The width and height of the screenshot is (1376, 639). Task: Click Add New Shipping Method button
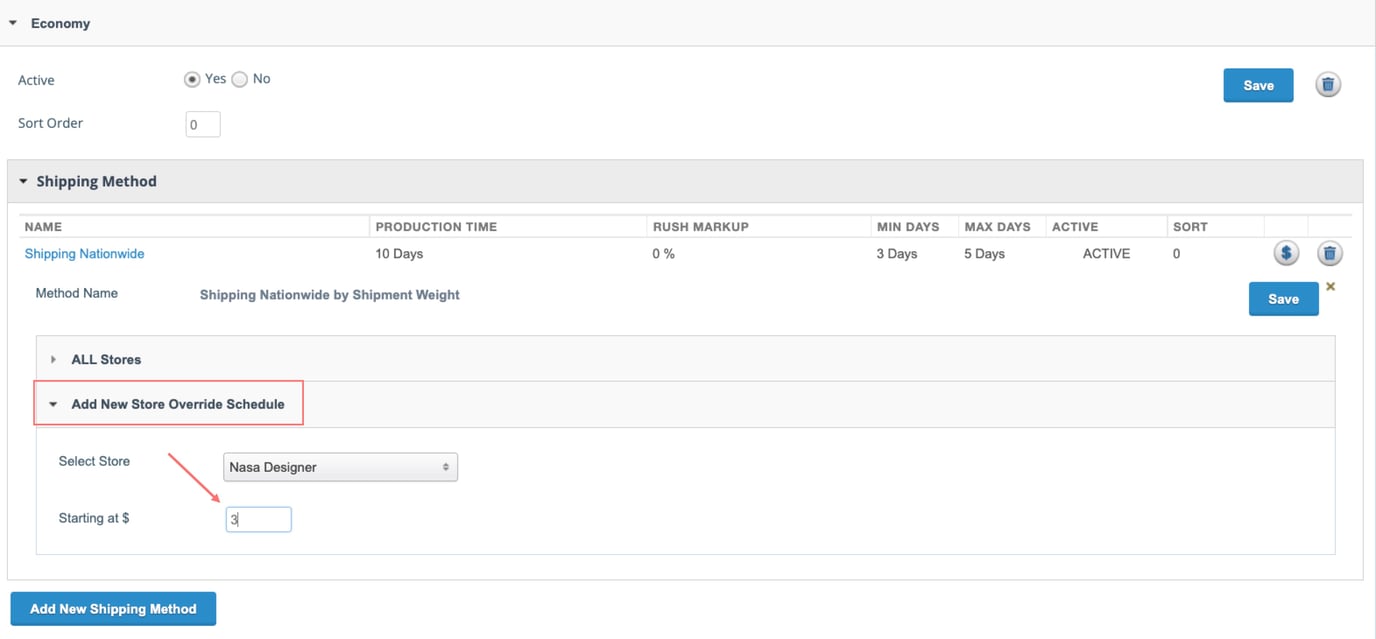click(x=113, y=608)
